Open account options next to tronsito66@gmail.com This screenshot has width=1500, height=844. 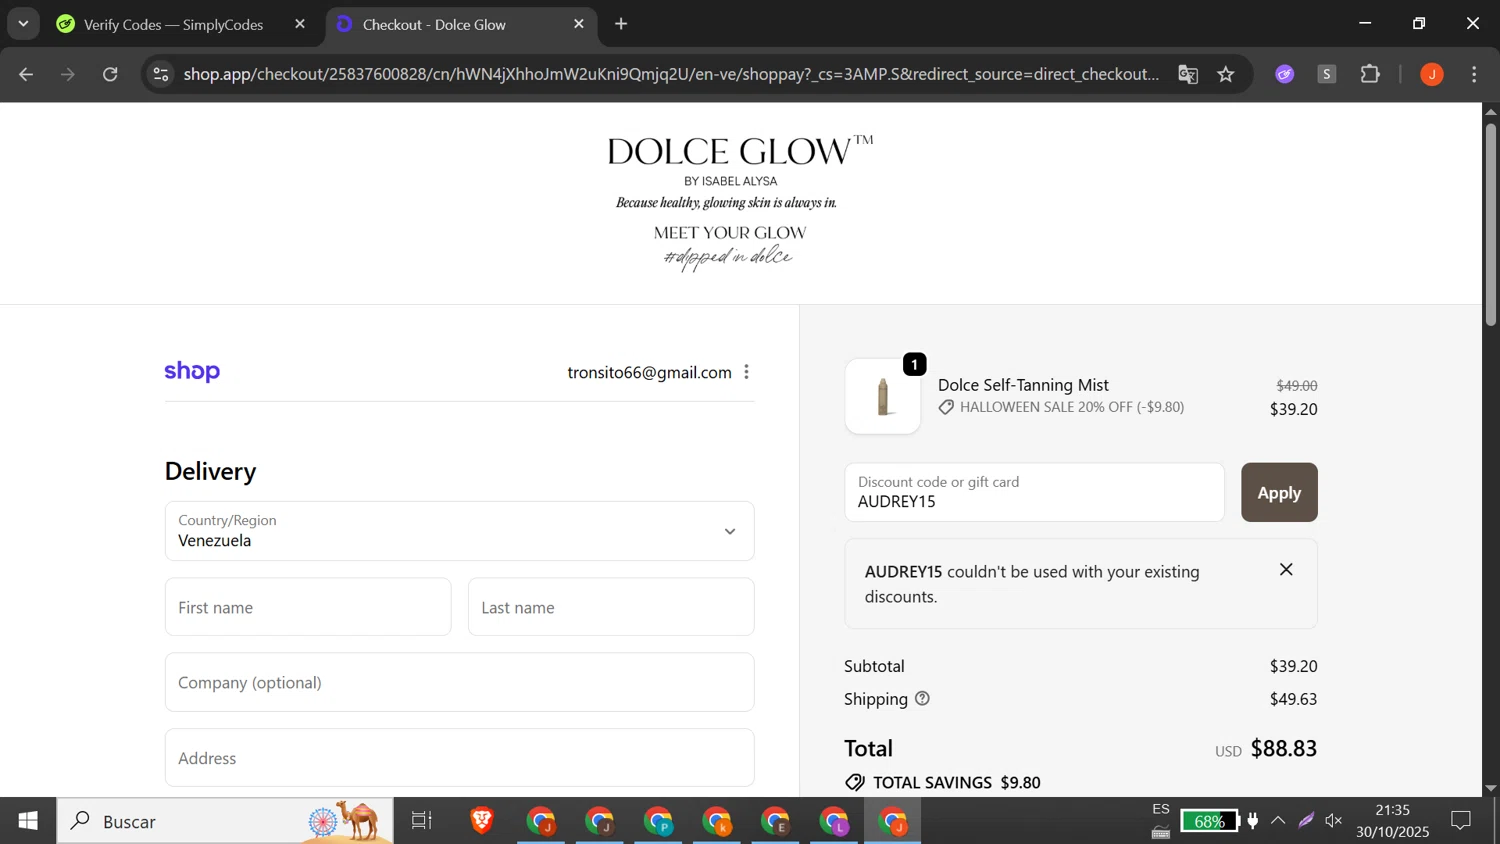tap(746, 372)
